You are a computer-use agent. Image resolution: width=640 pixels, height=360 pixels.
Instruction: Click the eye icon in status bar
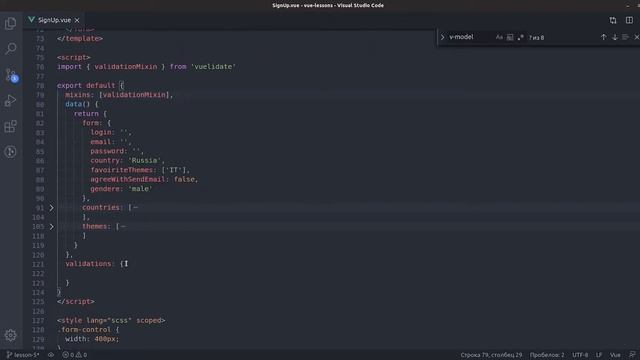[x=51, y=355]
